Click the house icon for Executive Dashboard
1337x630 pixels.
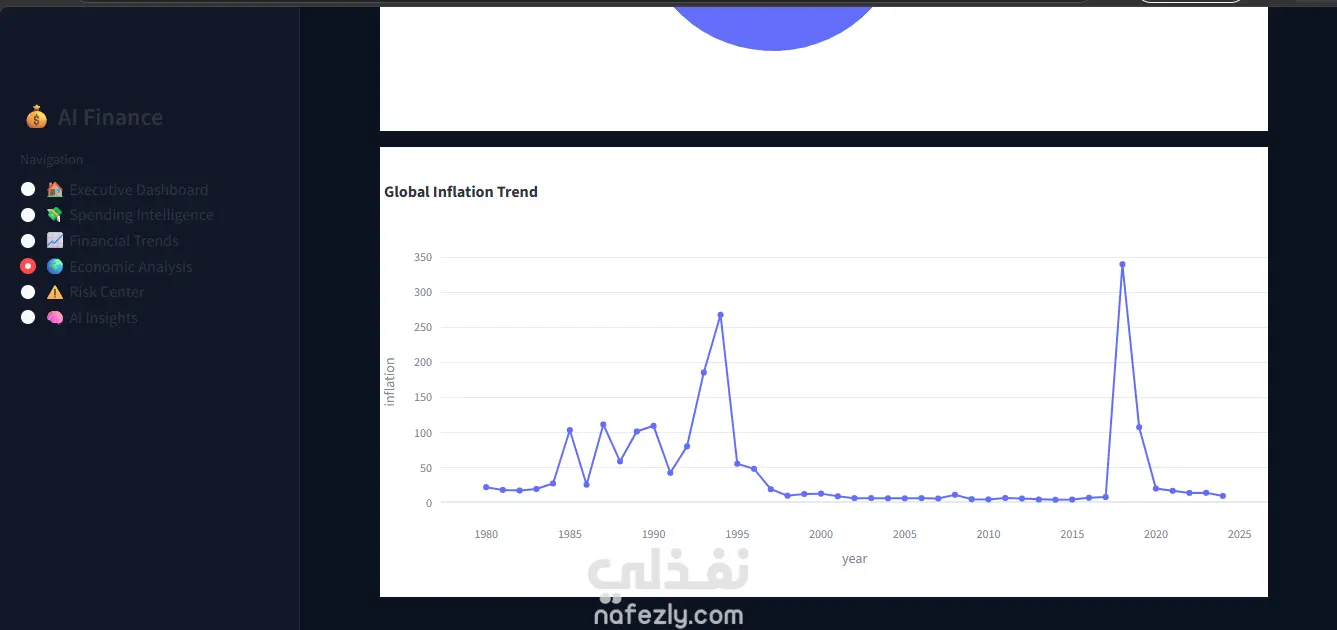click(55, 190)
